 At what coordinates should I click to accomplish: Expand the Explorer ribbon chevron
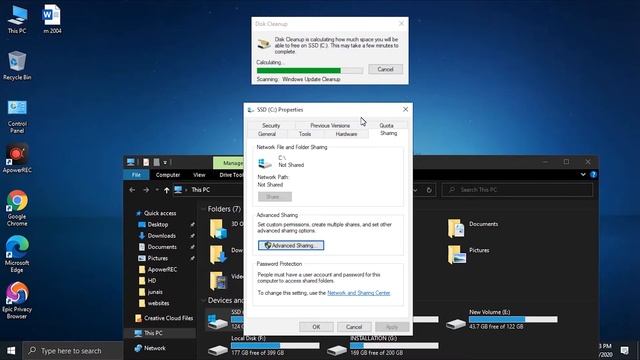pos(583,175)
